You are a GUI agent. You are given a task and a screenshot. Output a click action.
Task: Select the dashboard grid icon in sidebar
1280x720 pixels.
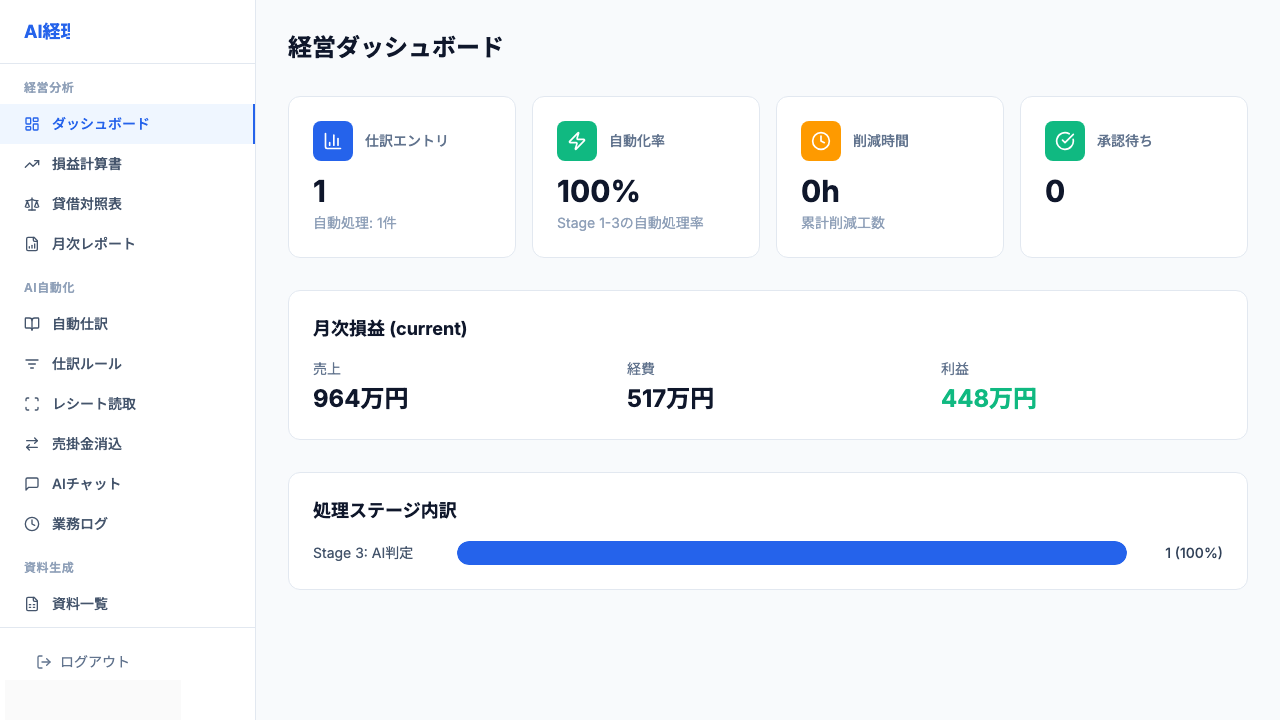[33, 123]
